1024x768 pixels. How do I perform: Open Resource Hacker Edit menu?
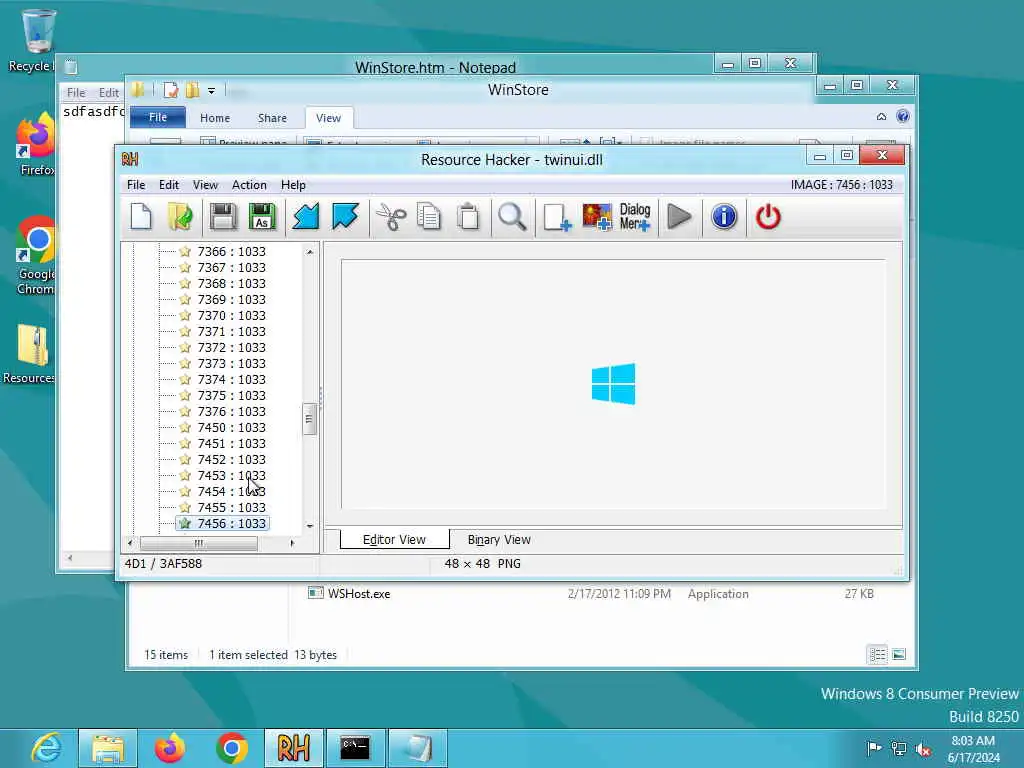pos(168,185)
